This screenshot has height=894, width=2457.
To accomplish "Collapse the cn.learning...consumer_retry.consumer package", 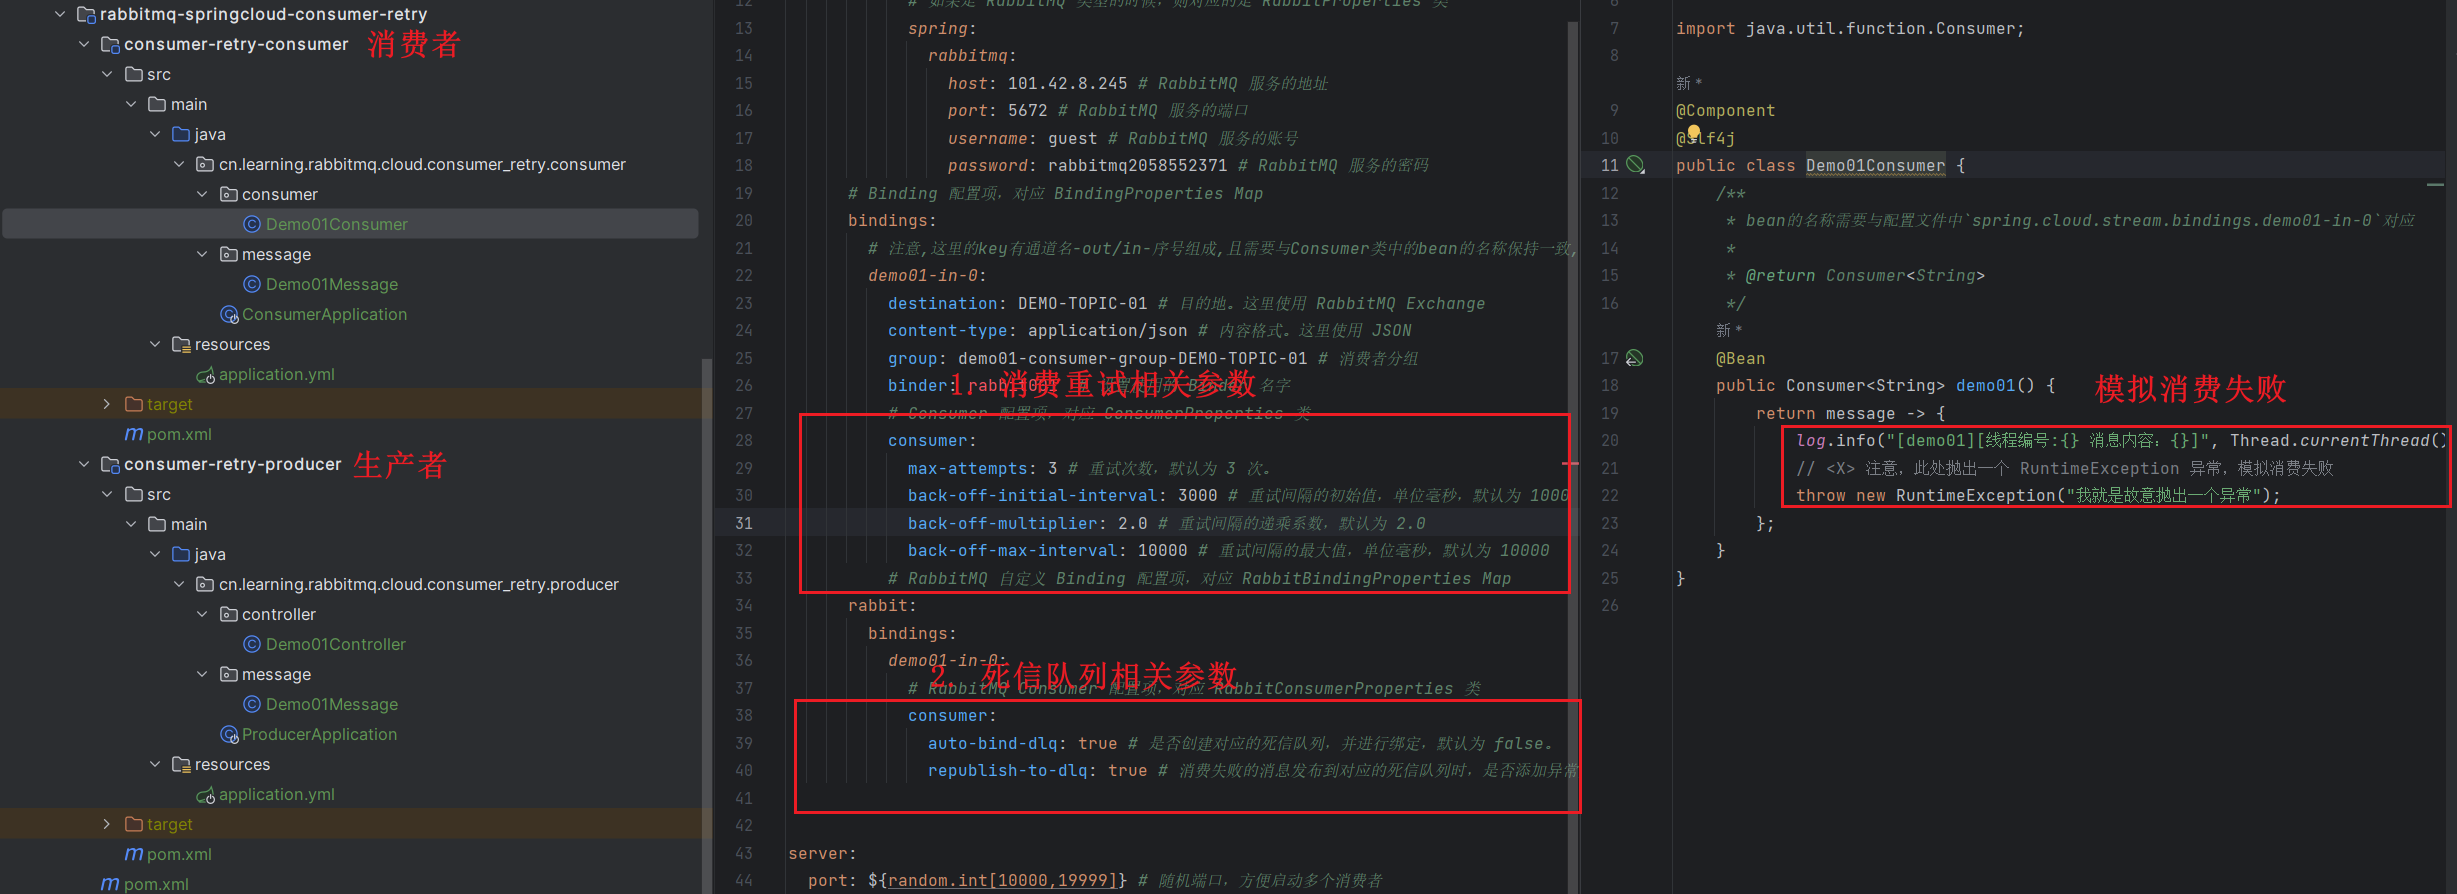I will point(179,164).
